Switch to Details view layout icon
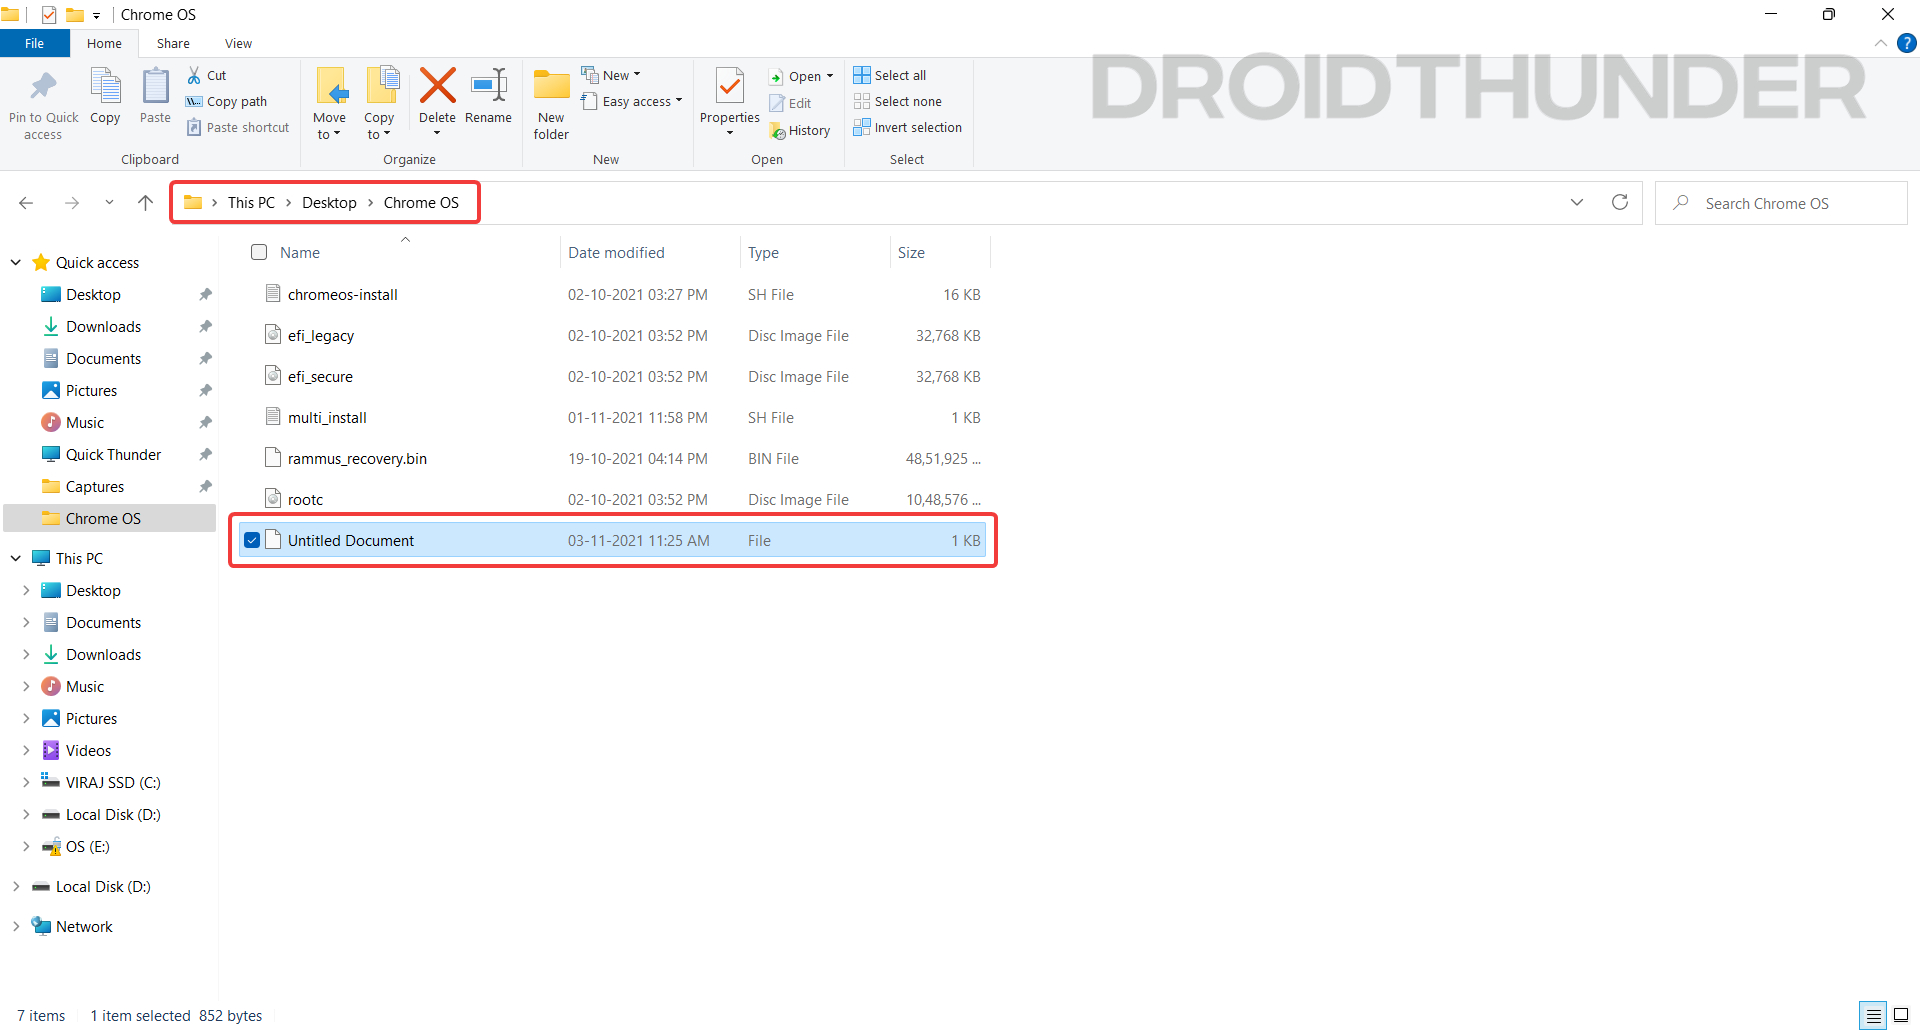 click(1873, 1015)
